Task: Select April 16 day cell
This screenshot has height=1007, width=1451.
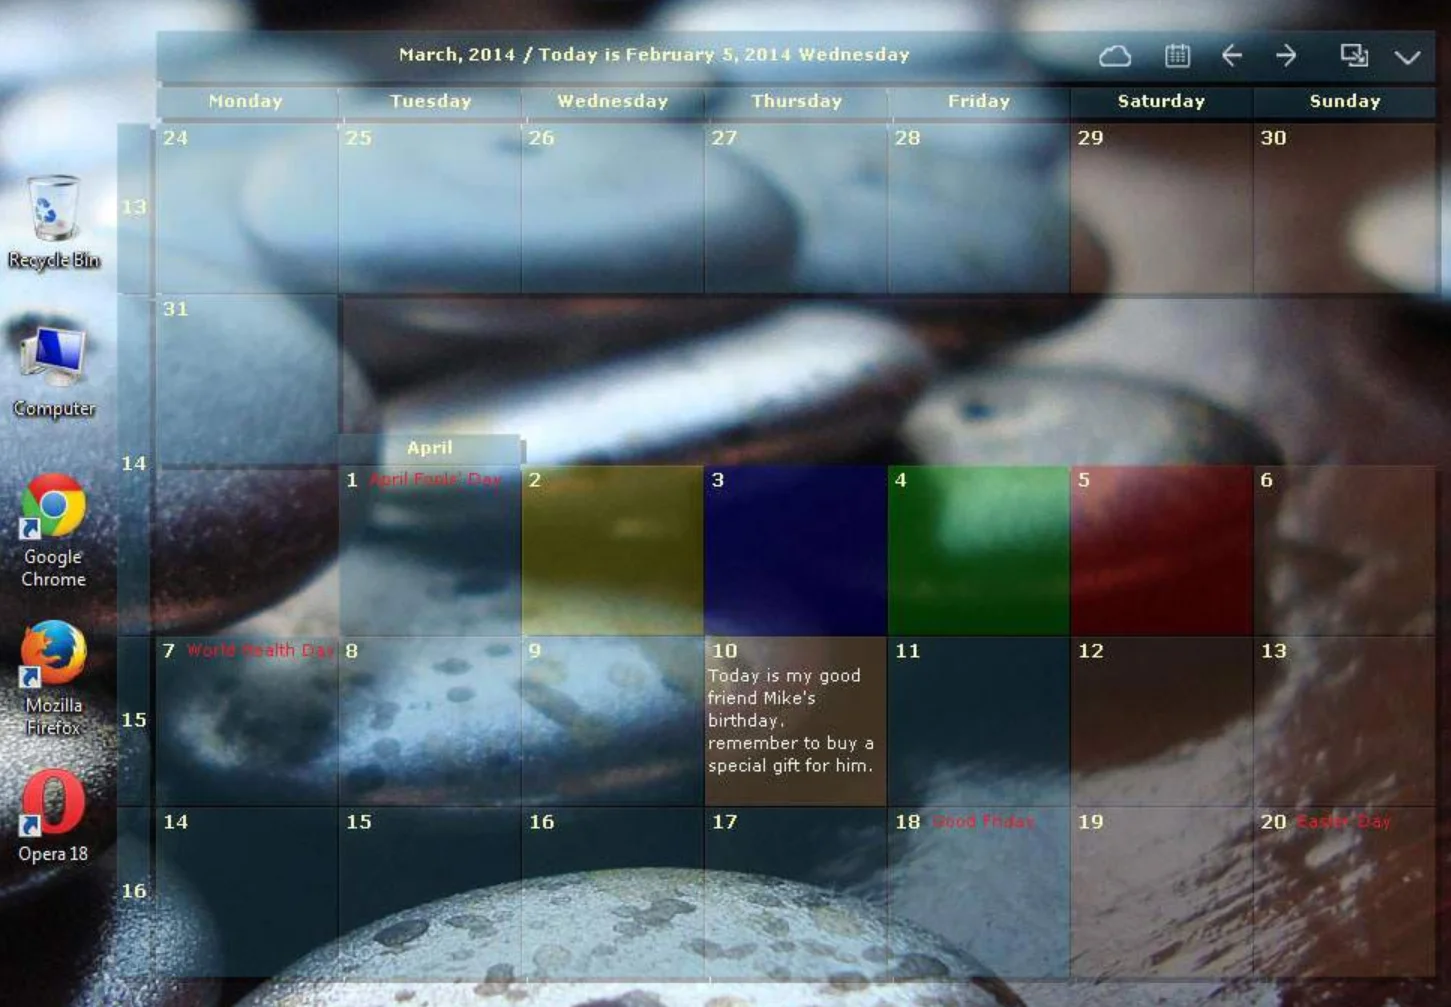Action: click(x=612, y=892)
